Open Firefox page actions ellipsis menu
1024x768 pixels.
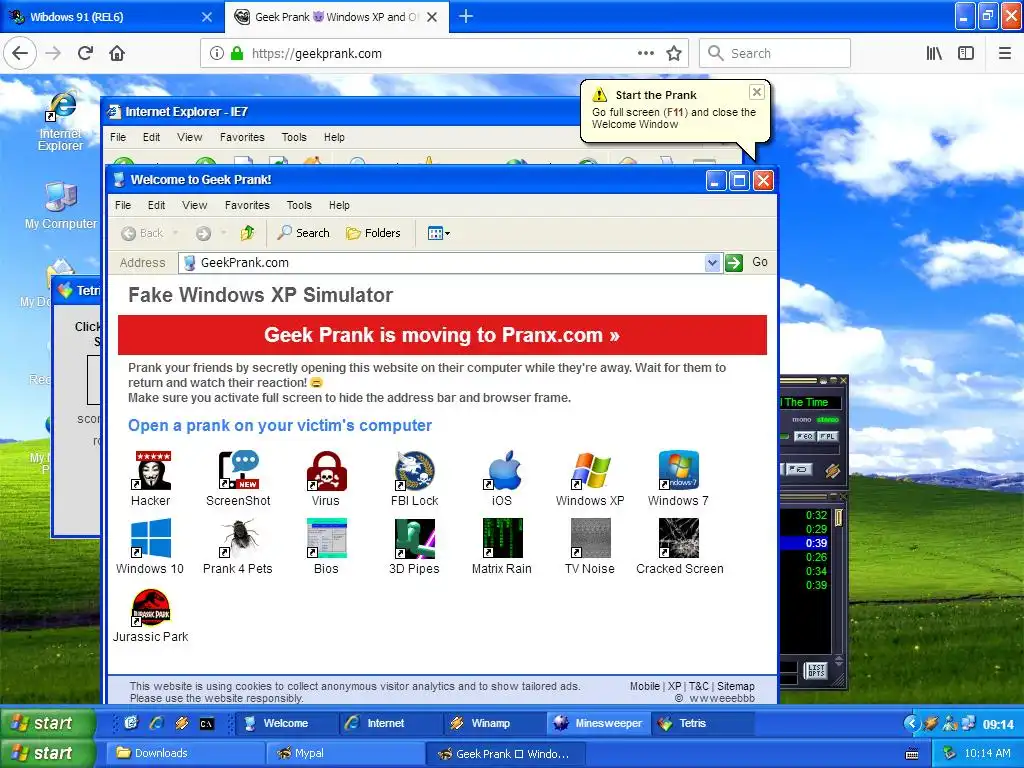pyautogui.click(x=646, y=54)
